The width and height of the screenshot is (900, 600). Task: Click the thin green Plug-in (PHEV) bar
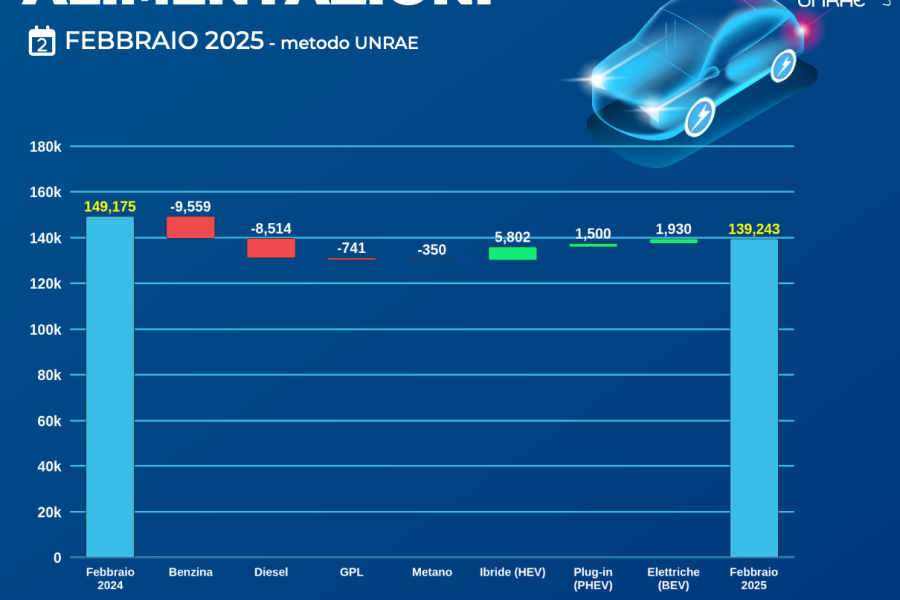click(x=593, y=245)
